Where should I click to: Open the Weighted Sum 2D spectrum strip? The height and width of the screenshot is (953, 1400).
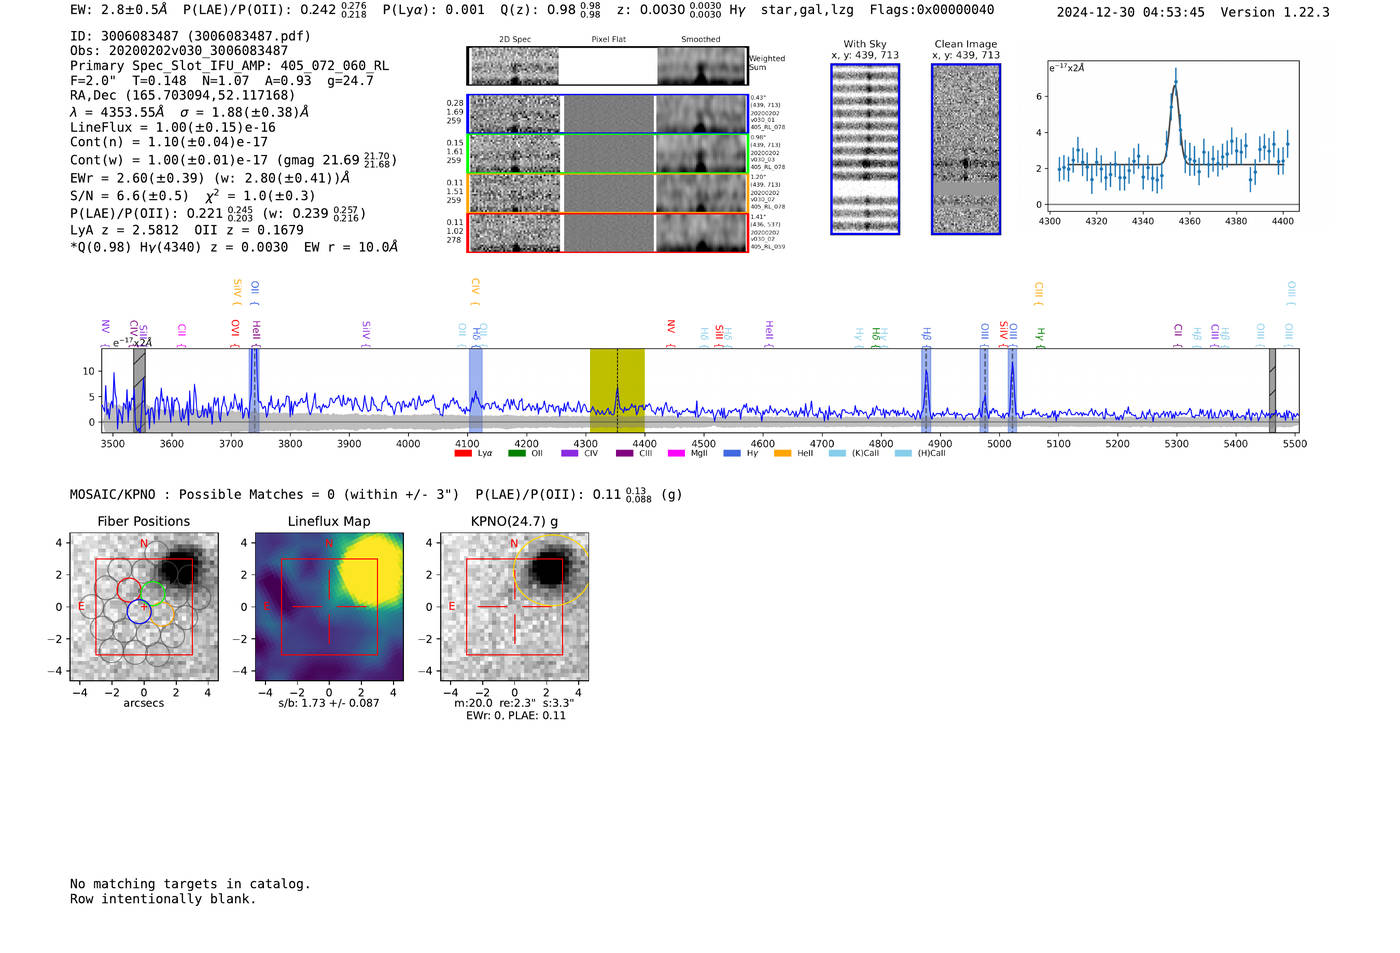(607, 66)
